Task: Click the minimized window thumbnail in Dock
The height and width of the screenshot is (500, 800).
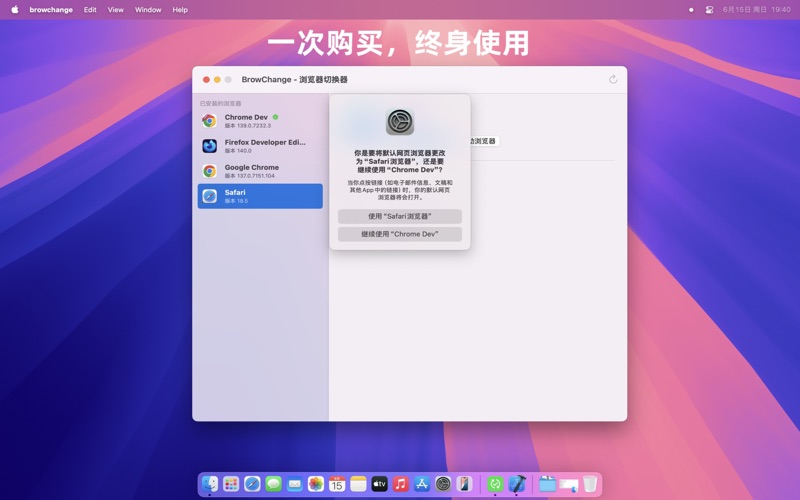Action: [x=568, y=484]
